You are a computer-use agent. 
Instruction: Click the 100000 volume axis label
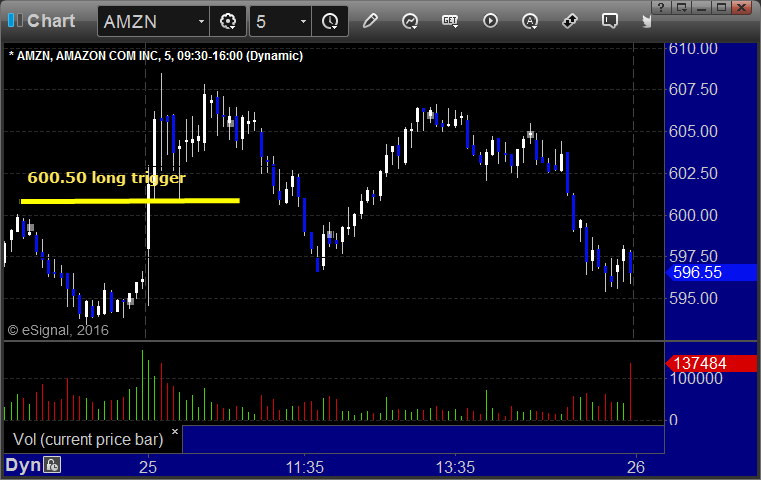tap(696, 378)
